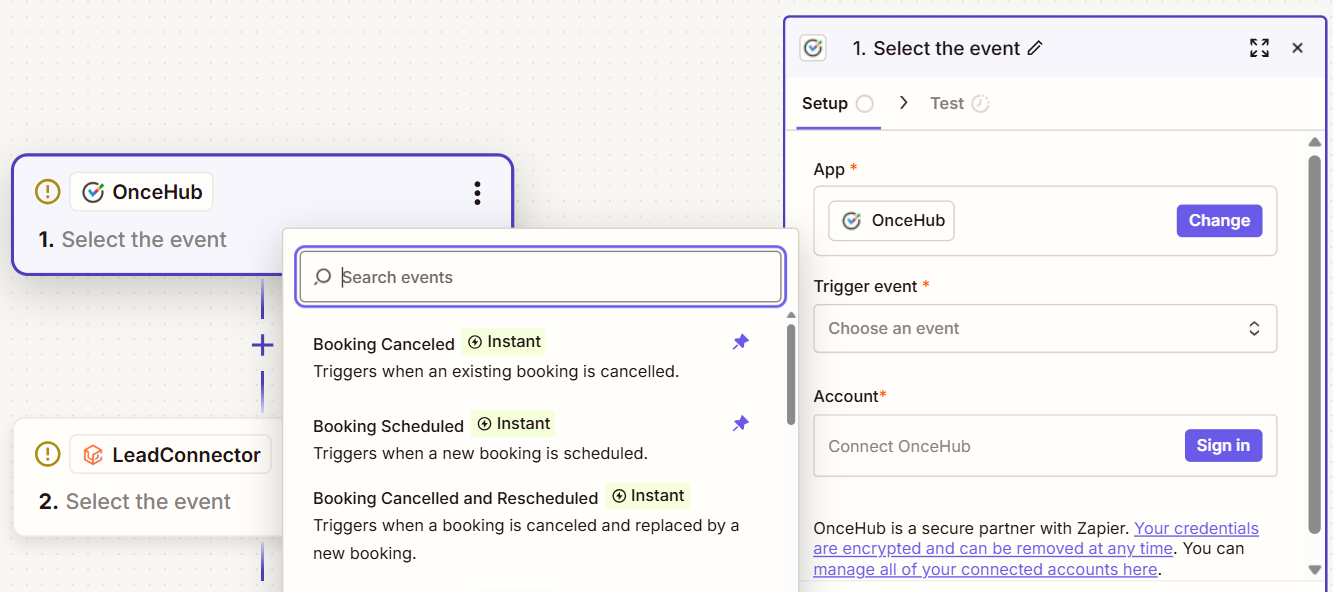The height and width of the screenshot is (592, 1333).
Task: Click the OnceHub icon in the panel header
Action: [x=813, y=48]
